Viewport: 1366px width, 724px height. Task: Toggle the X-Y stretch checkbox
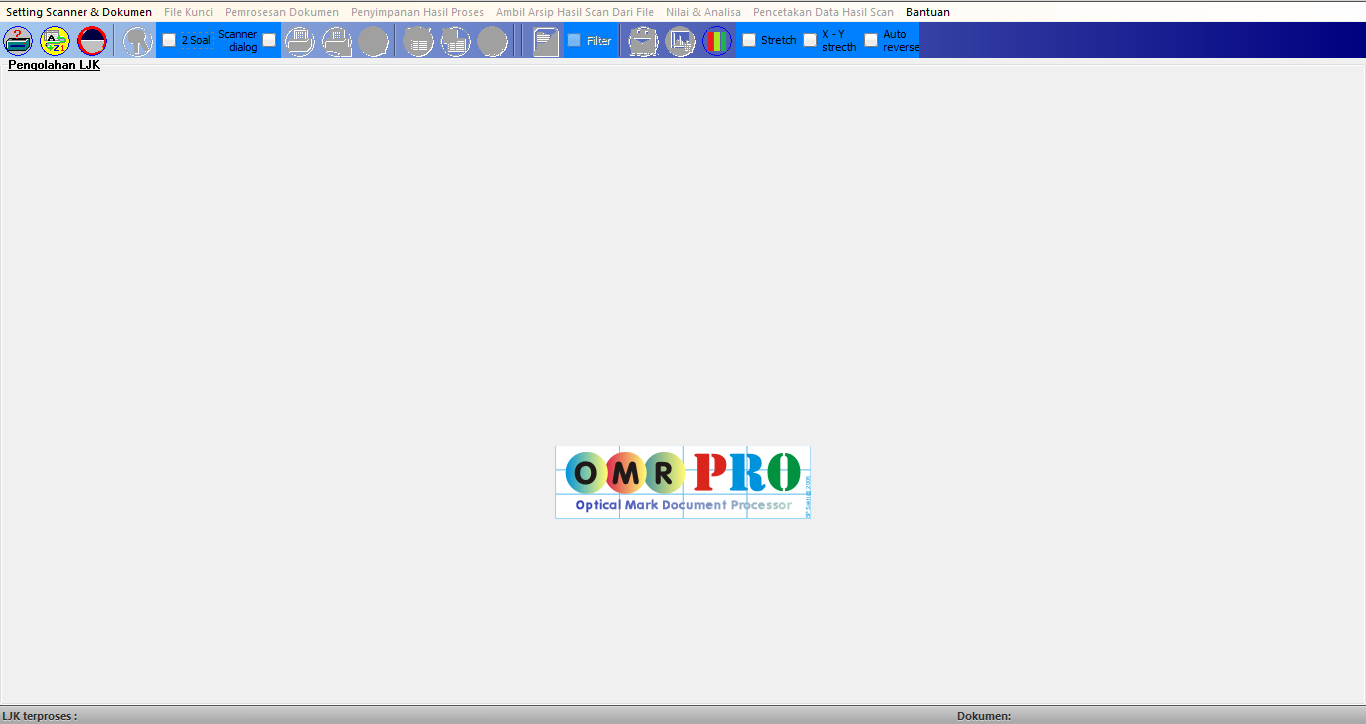pyautogui.click(x=810, y=39)
